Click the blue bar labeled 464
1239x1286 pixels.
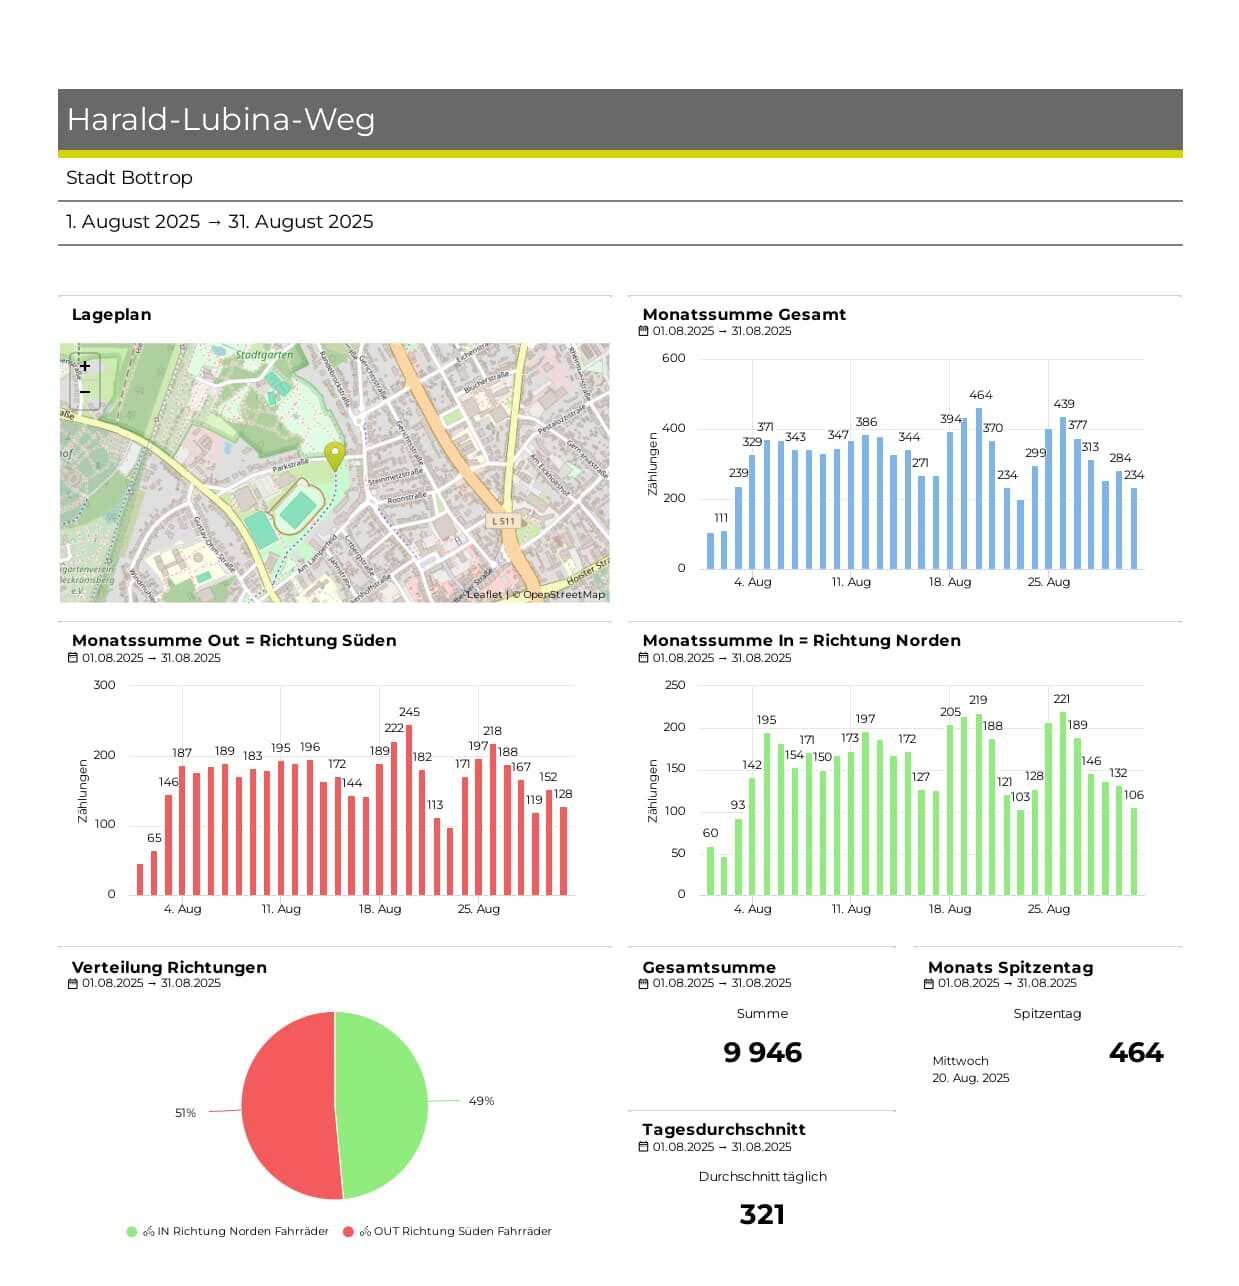pyautogui.click(x=979, y=488)
